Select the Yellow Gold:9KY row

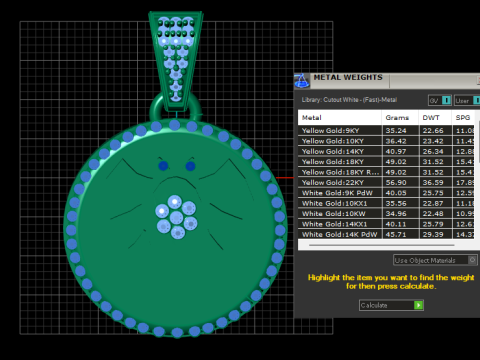386,130
